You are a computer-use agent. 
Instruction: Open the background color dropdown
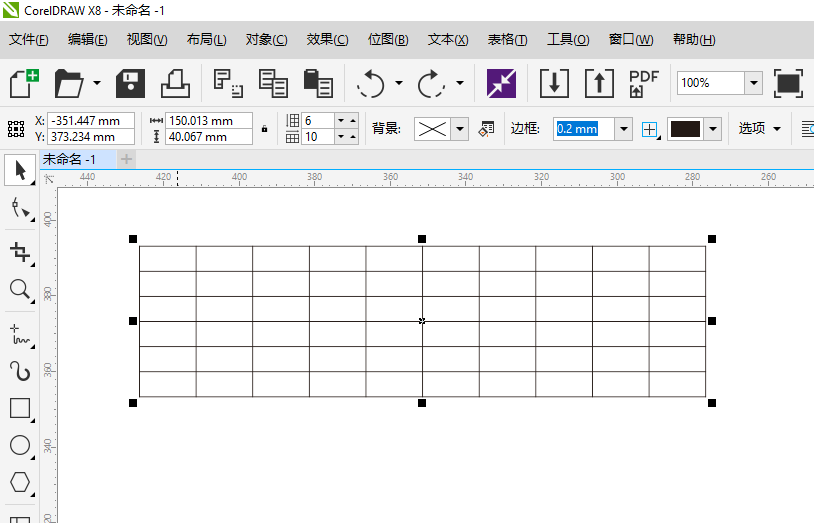(459, 129)
